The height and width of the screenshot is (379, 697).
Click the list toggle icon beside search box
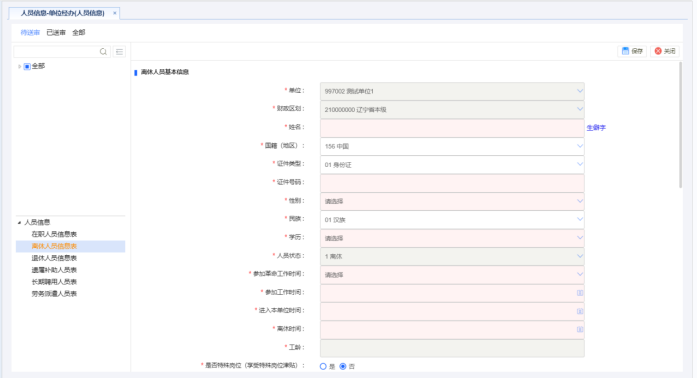point(119,52)
